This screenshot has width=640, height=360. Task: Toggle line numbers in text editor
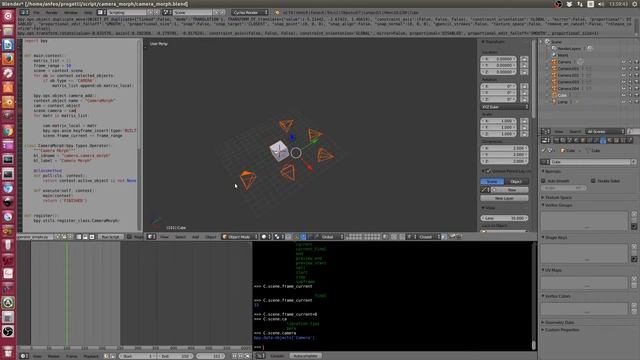pyautogui.click(x=79, y=236)
